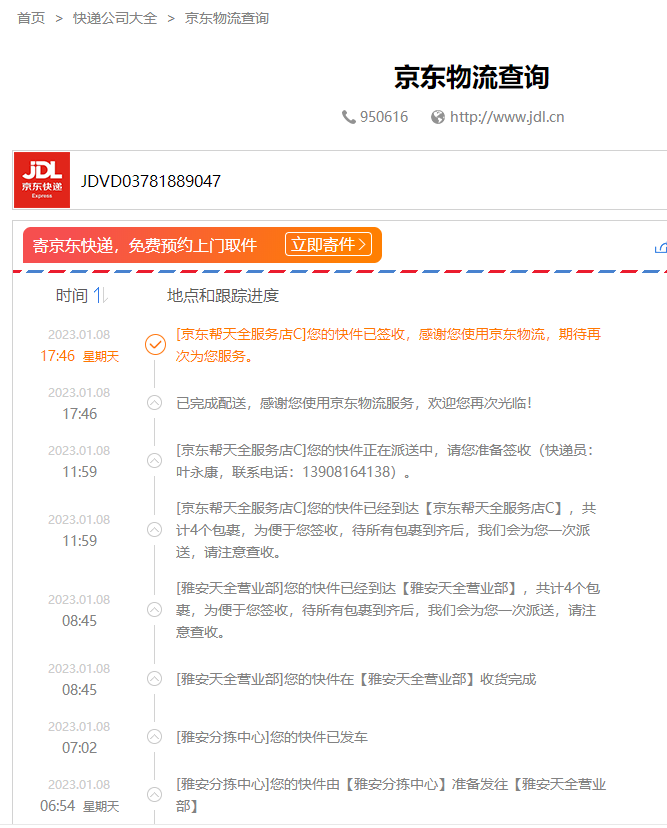This screenshot has width=667, height=828.
Task: Click the timeline marker for 已发车 entry
Action: pyautogui.click(x=154, y=737)
